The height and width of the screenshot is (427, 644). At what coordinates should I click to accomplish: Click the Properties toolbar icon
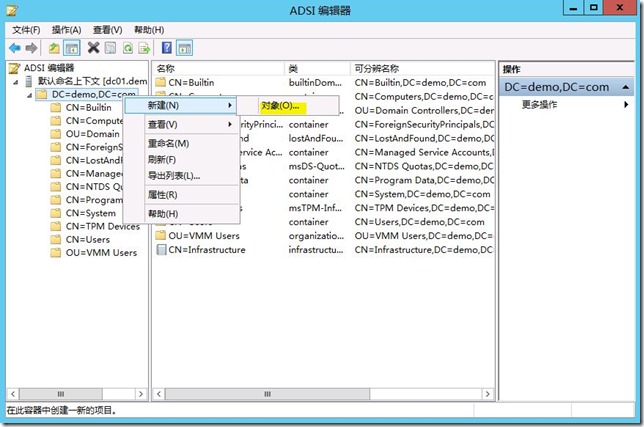click(x=110, y=48)
